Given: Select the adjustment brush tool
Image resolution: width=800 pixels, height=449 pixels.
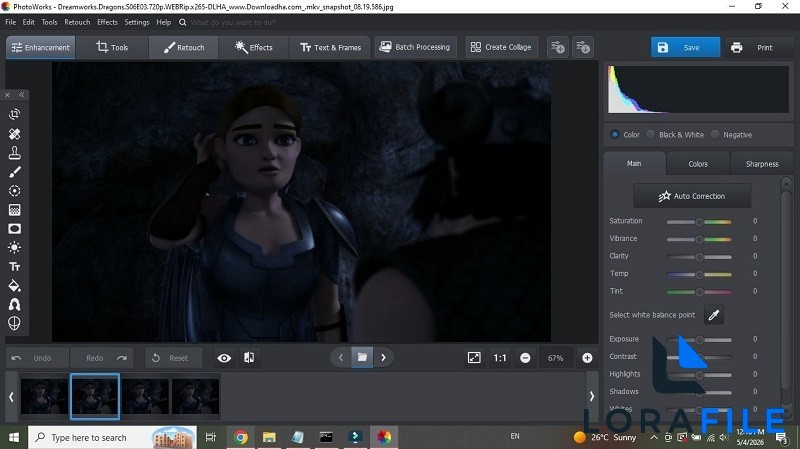Looking at the screenshot, I should [x=14, y=172].
